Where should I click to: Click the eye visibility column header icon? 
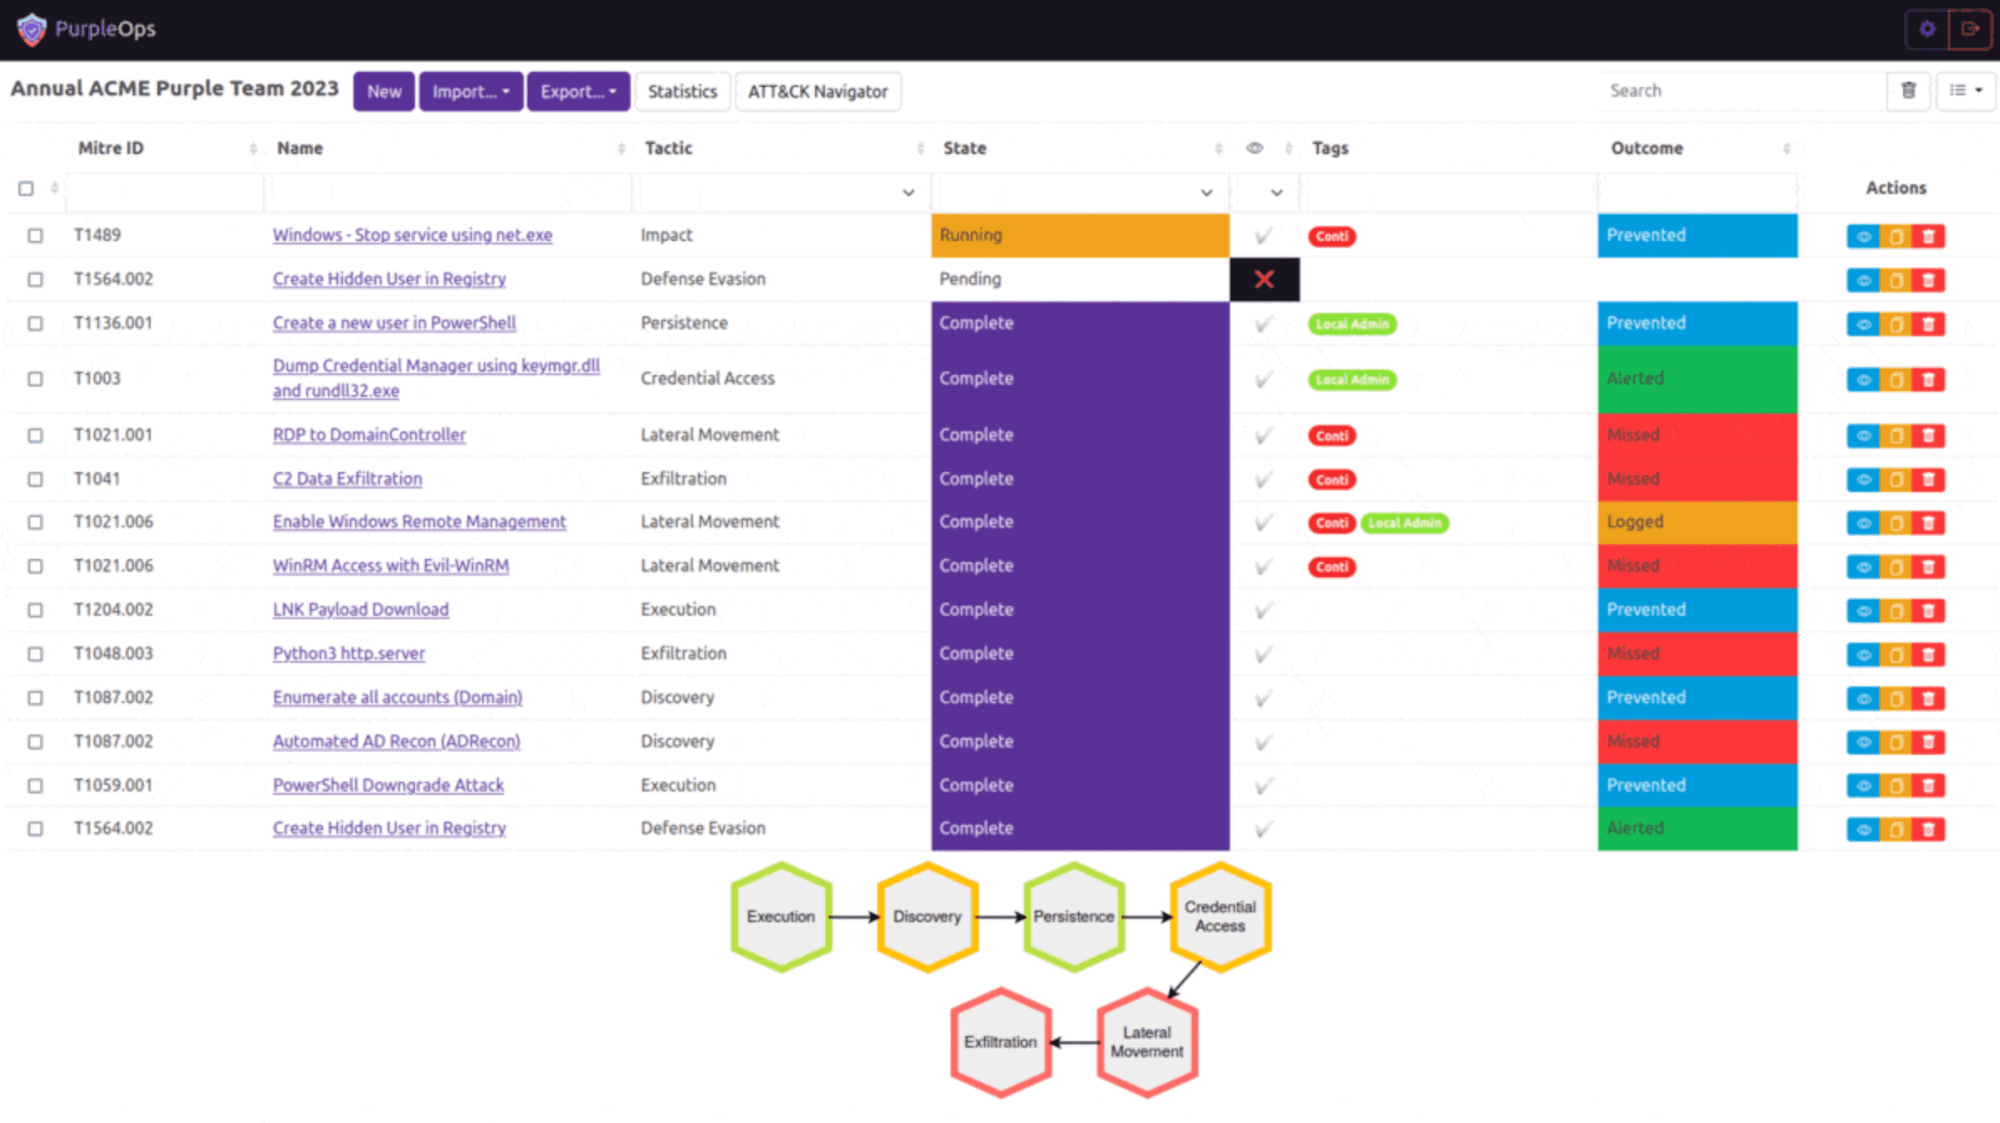point(1254,148)
